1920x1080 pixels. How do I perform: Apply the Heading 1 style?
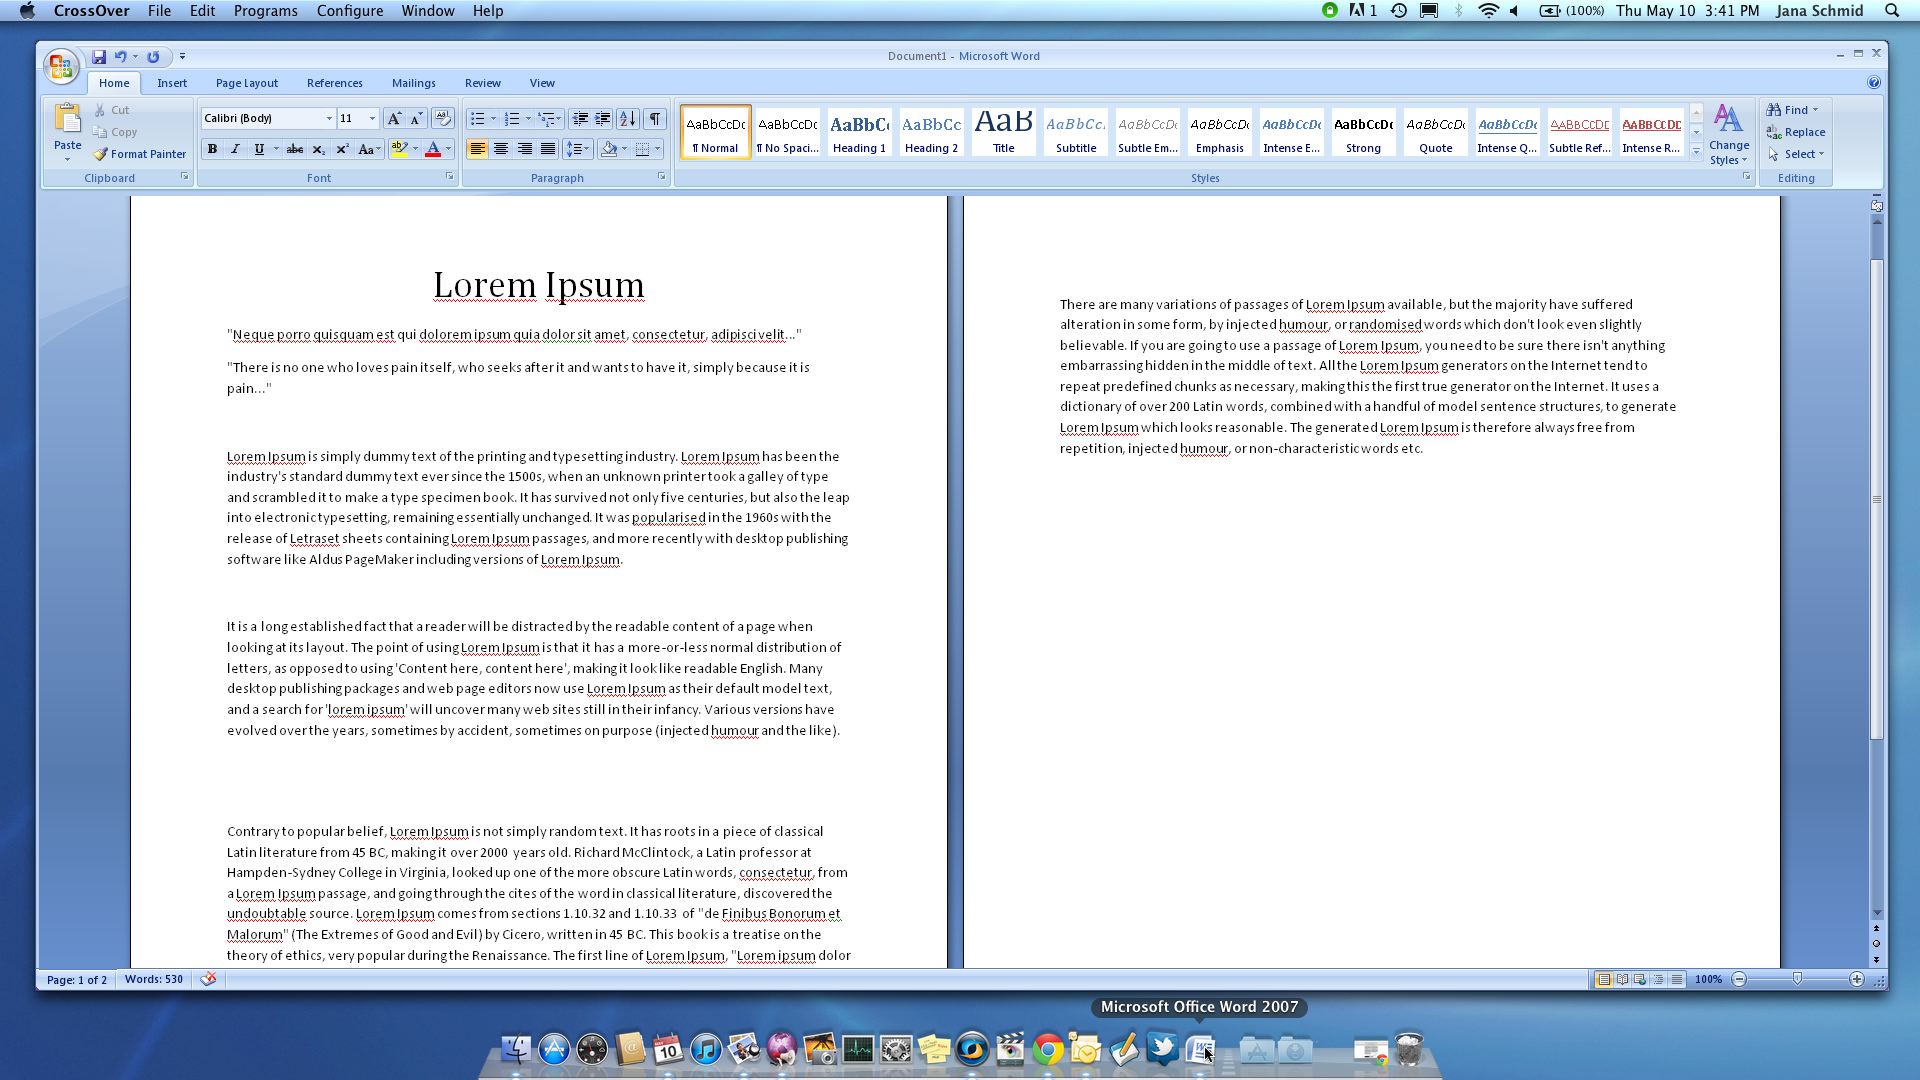point(859,132)
